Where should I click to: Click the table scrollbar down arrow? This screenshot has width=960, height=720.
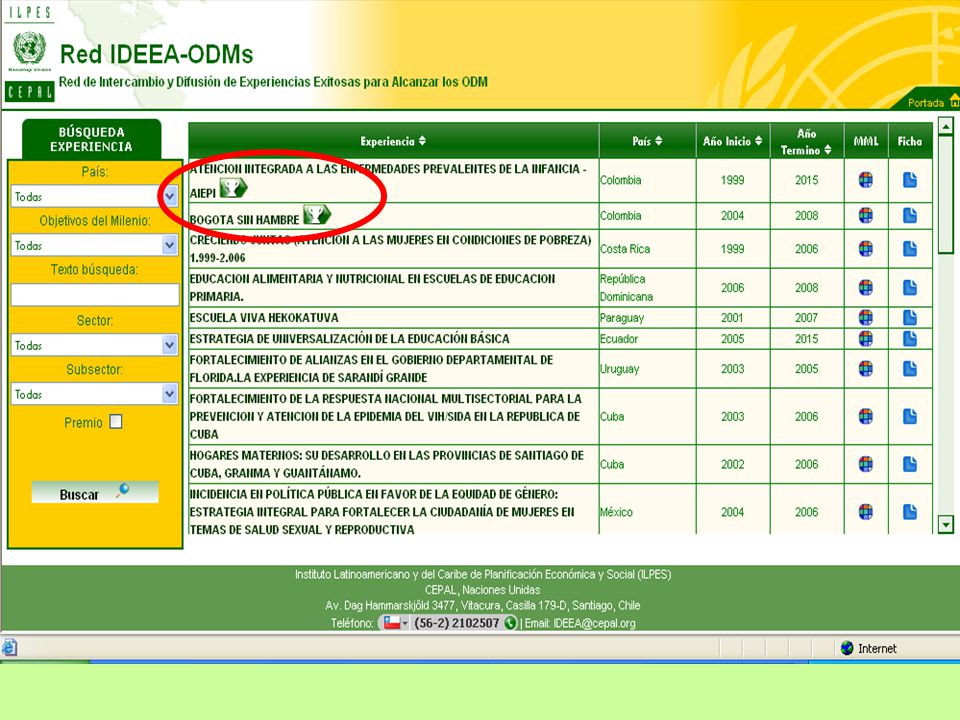tap(946, 525)
